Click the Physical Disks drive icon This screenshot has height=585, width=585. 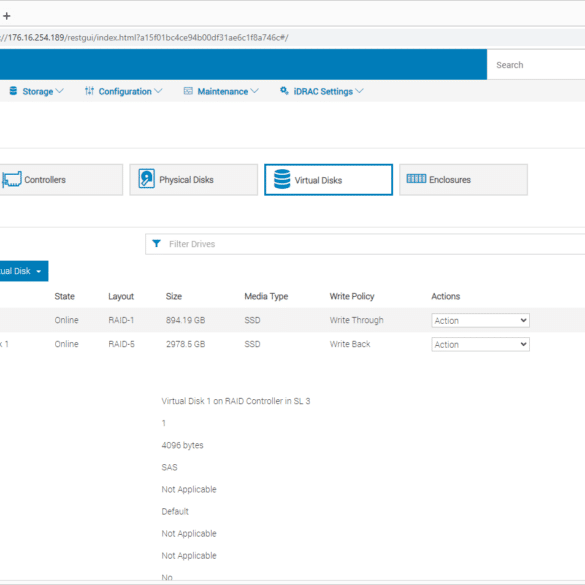pos(147,179)
